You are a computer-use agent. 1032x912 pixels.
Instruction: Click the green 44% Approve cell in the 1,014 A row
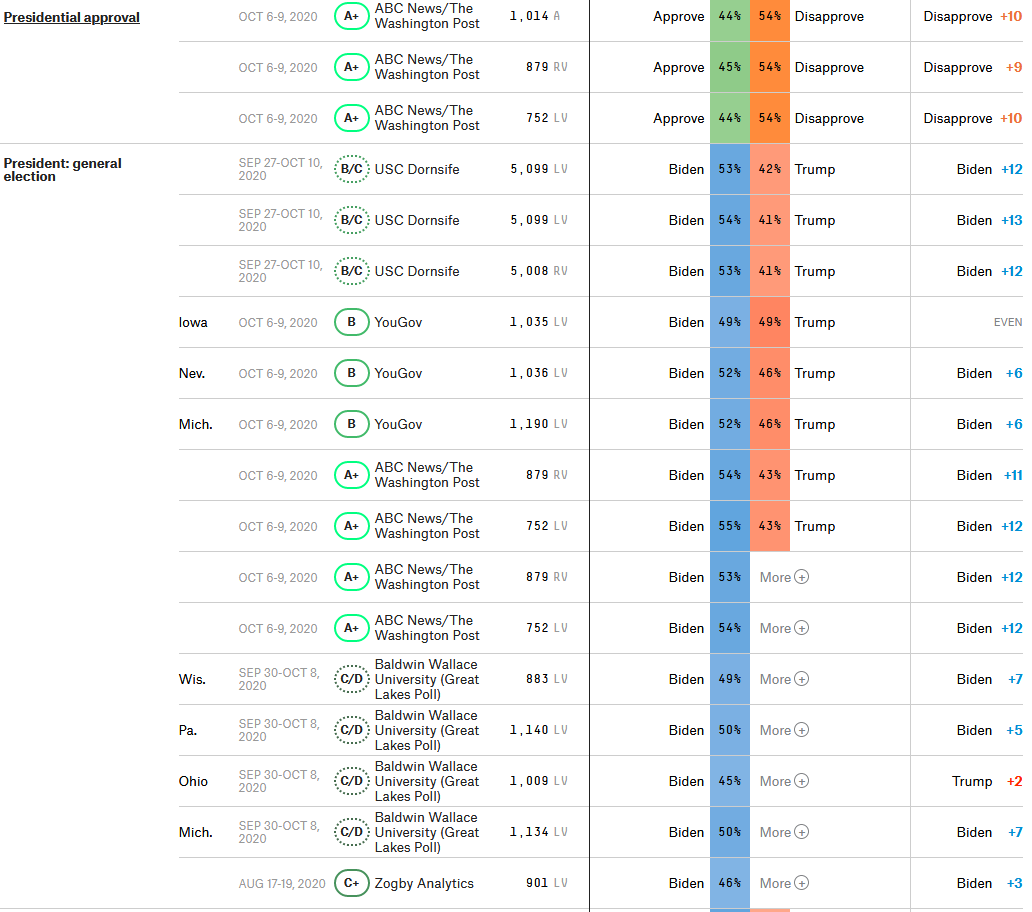coord(730,17)
